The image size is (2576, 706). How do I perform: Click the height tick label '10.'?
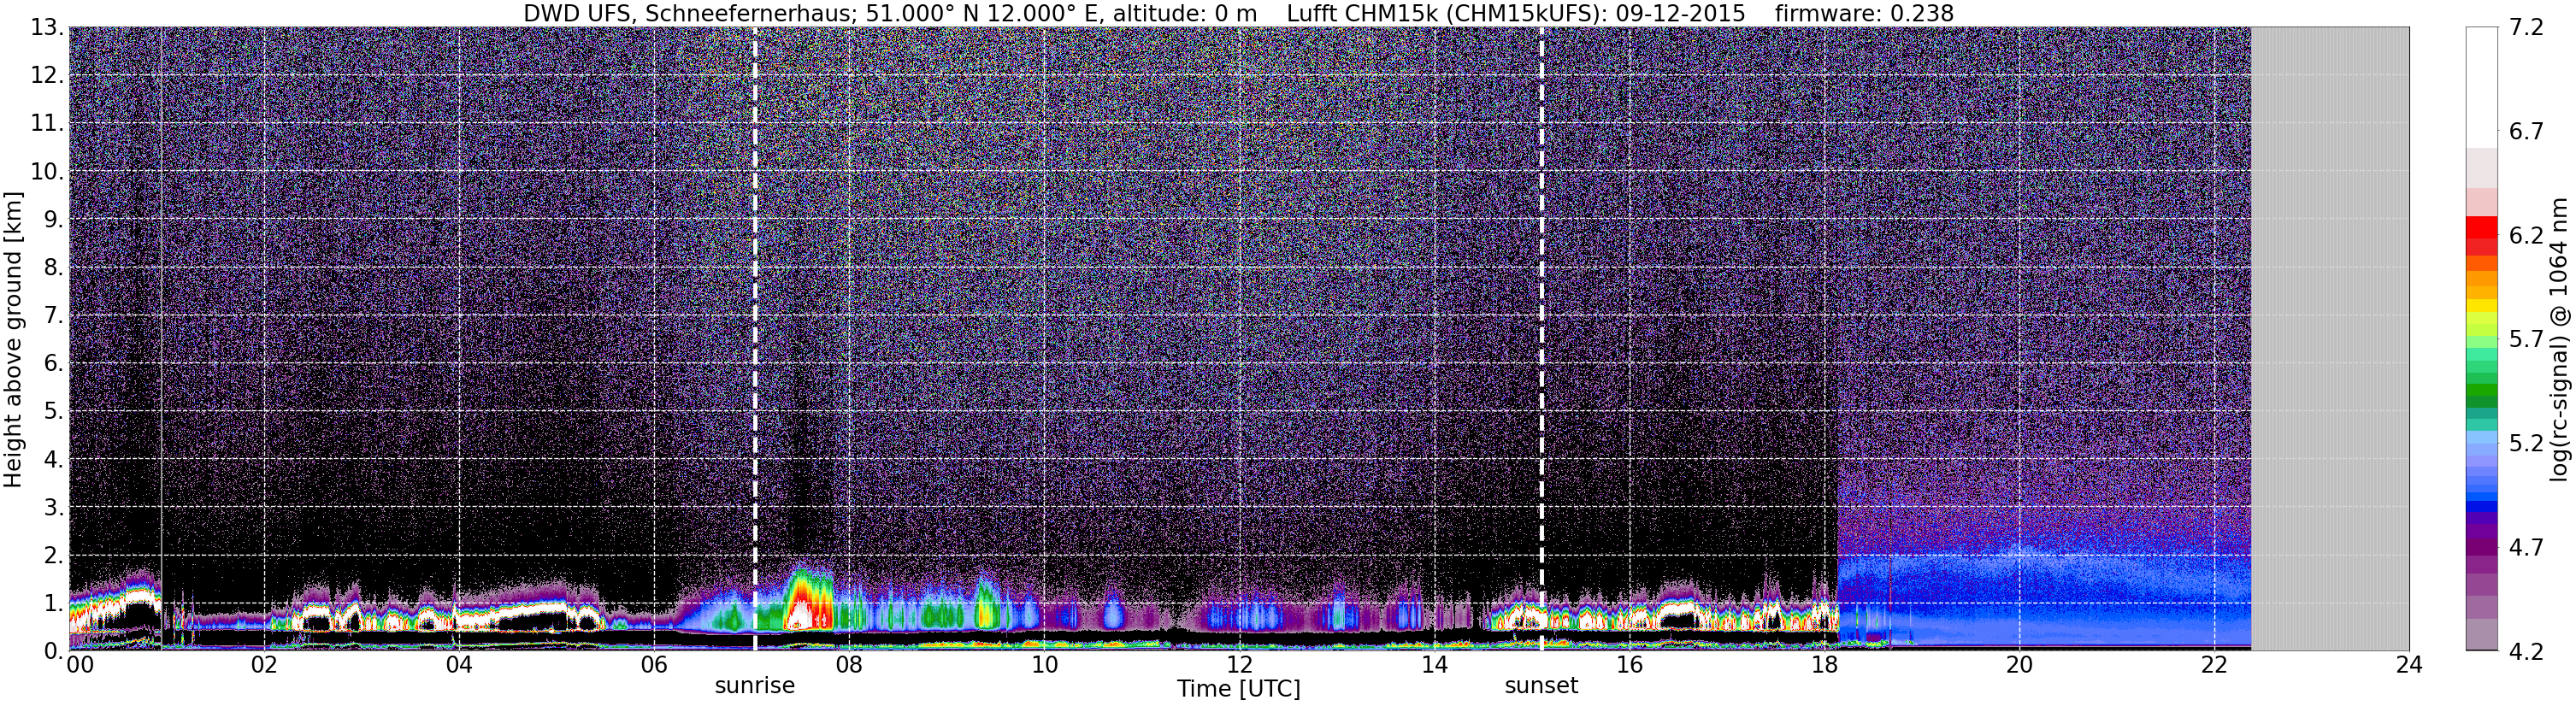pyautogui.click(x=47, y=172)
